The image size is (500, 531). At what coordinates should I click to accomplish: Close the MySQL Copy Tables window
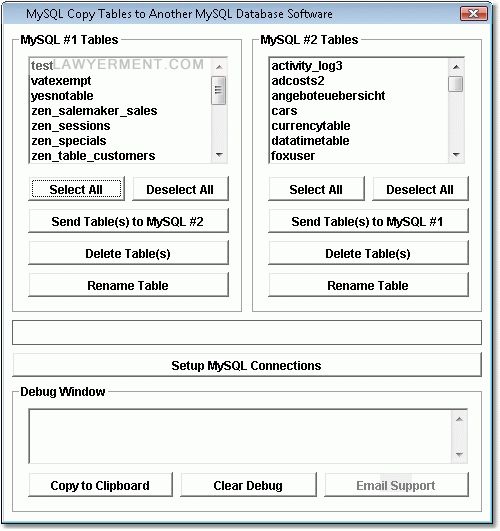pos(474,14)
